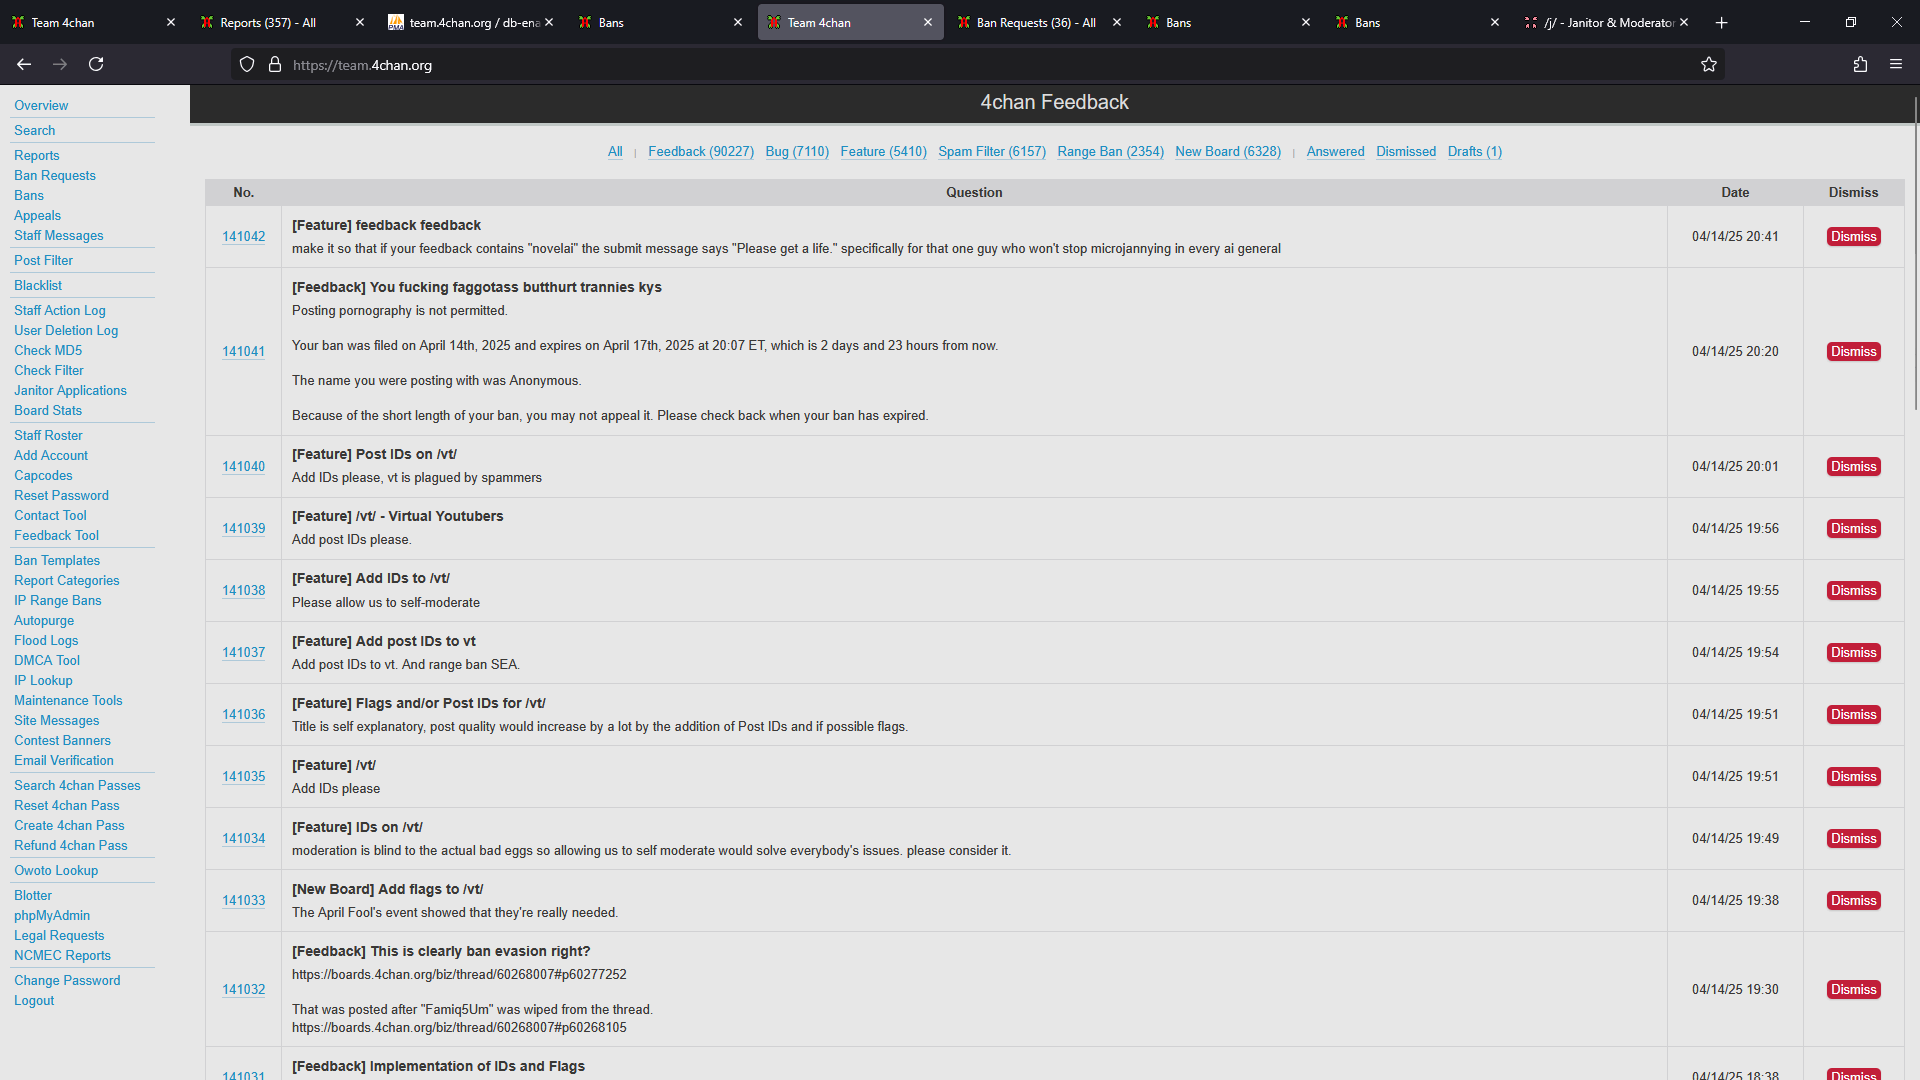This screenshot has width=1920, height=1080.
Task: Click the browser reload icon
Action: 96,64
